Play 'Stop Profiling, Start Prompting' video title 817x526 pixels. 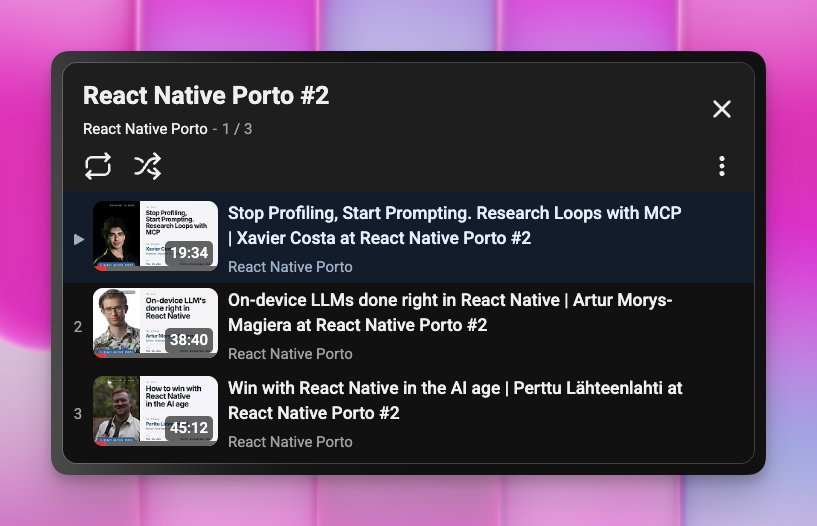454,226
